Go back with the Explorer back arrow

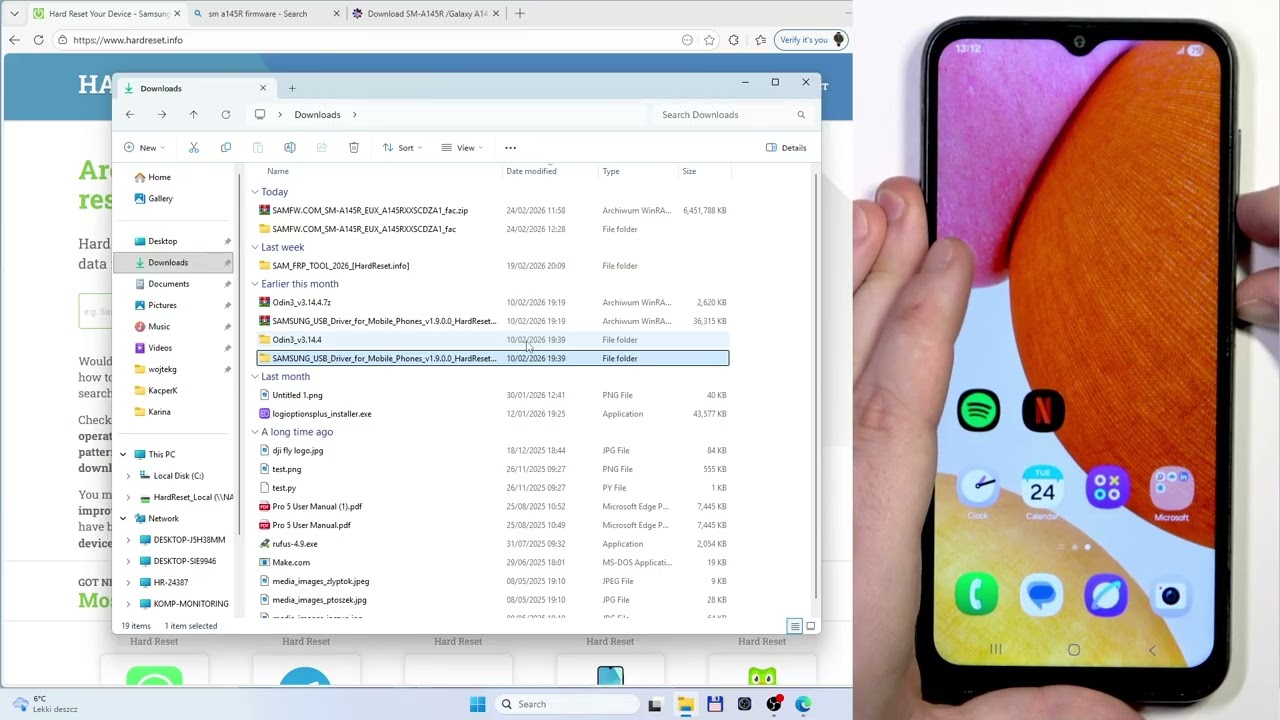pos(130,115)
